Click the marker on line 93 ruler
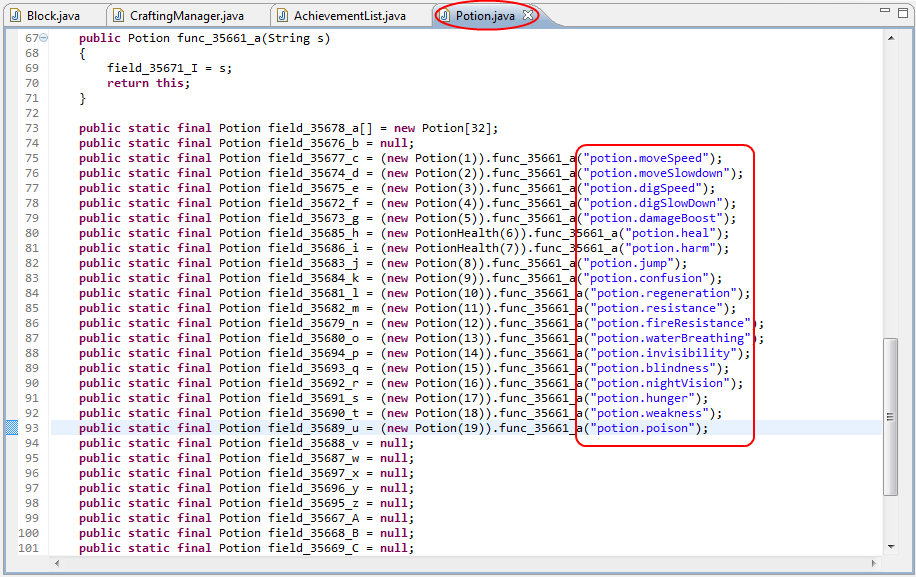The height and width of the screenshot is (577, 916). (12, 428)
